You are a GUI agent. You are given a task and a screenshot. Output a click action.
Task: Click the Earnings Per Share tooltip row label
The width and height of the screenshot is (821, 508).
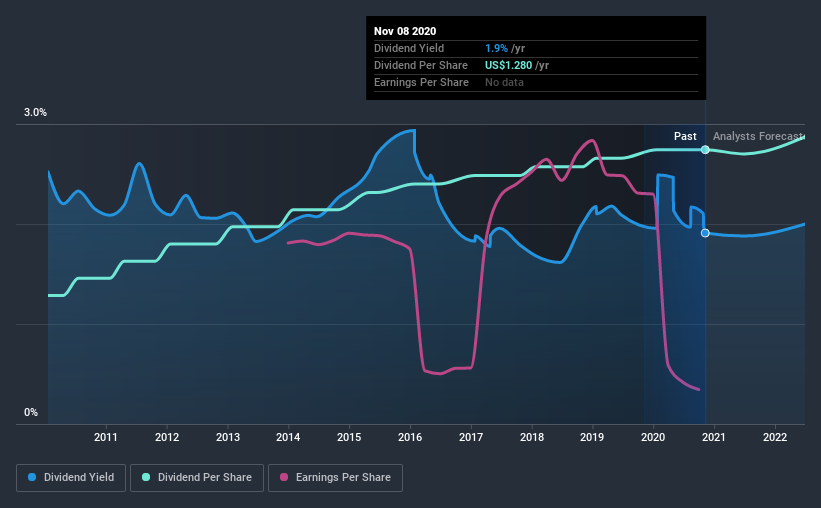(421, 82)
